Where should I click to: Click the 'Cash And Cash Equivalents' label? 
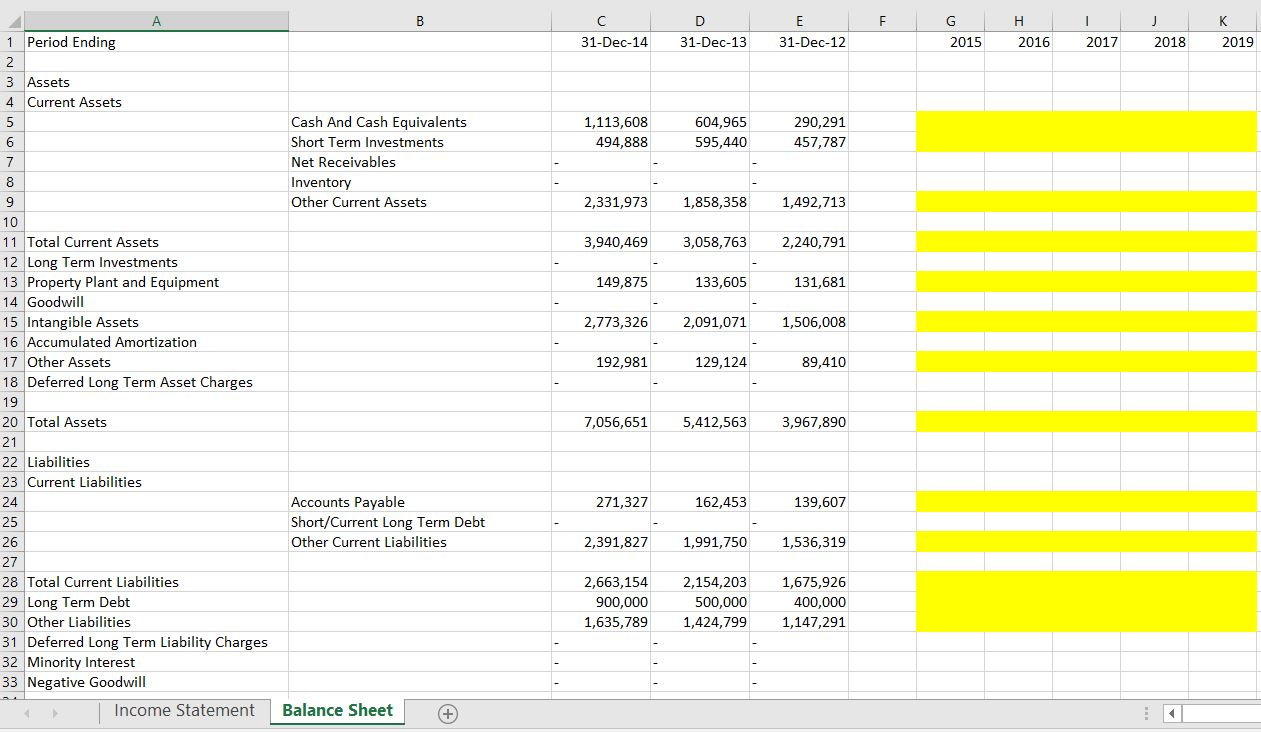click(379, 122)
